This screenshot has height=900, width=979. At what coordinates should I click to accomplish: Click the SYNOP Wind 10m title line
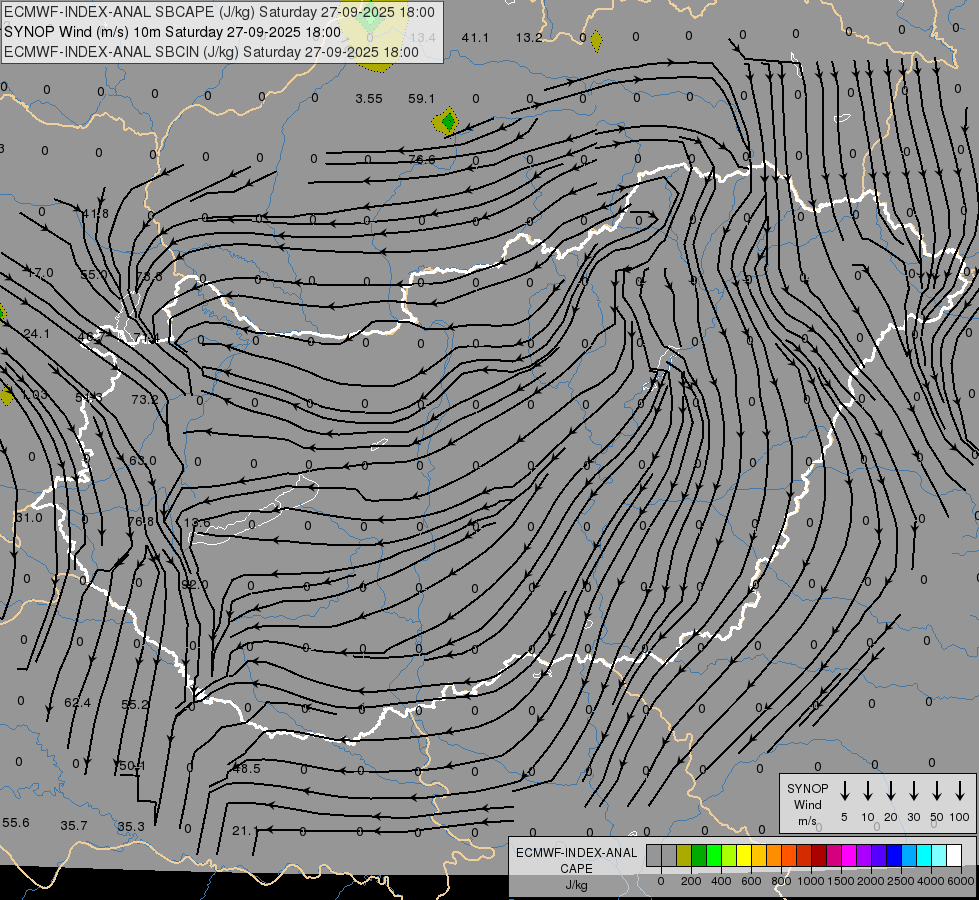tap(172, 32)
